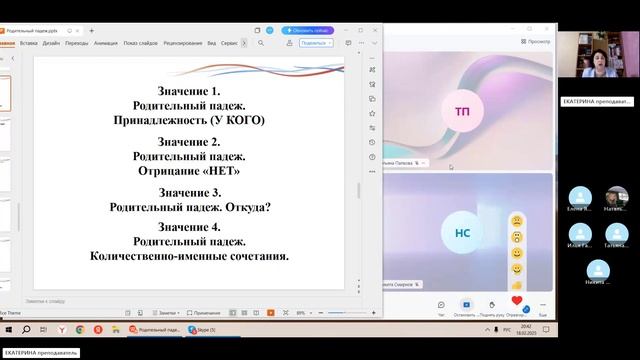Screen dimensions: 640x360
Task: Click the slide editor vertical scrollbar
Action: [x=359, y=191]
